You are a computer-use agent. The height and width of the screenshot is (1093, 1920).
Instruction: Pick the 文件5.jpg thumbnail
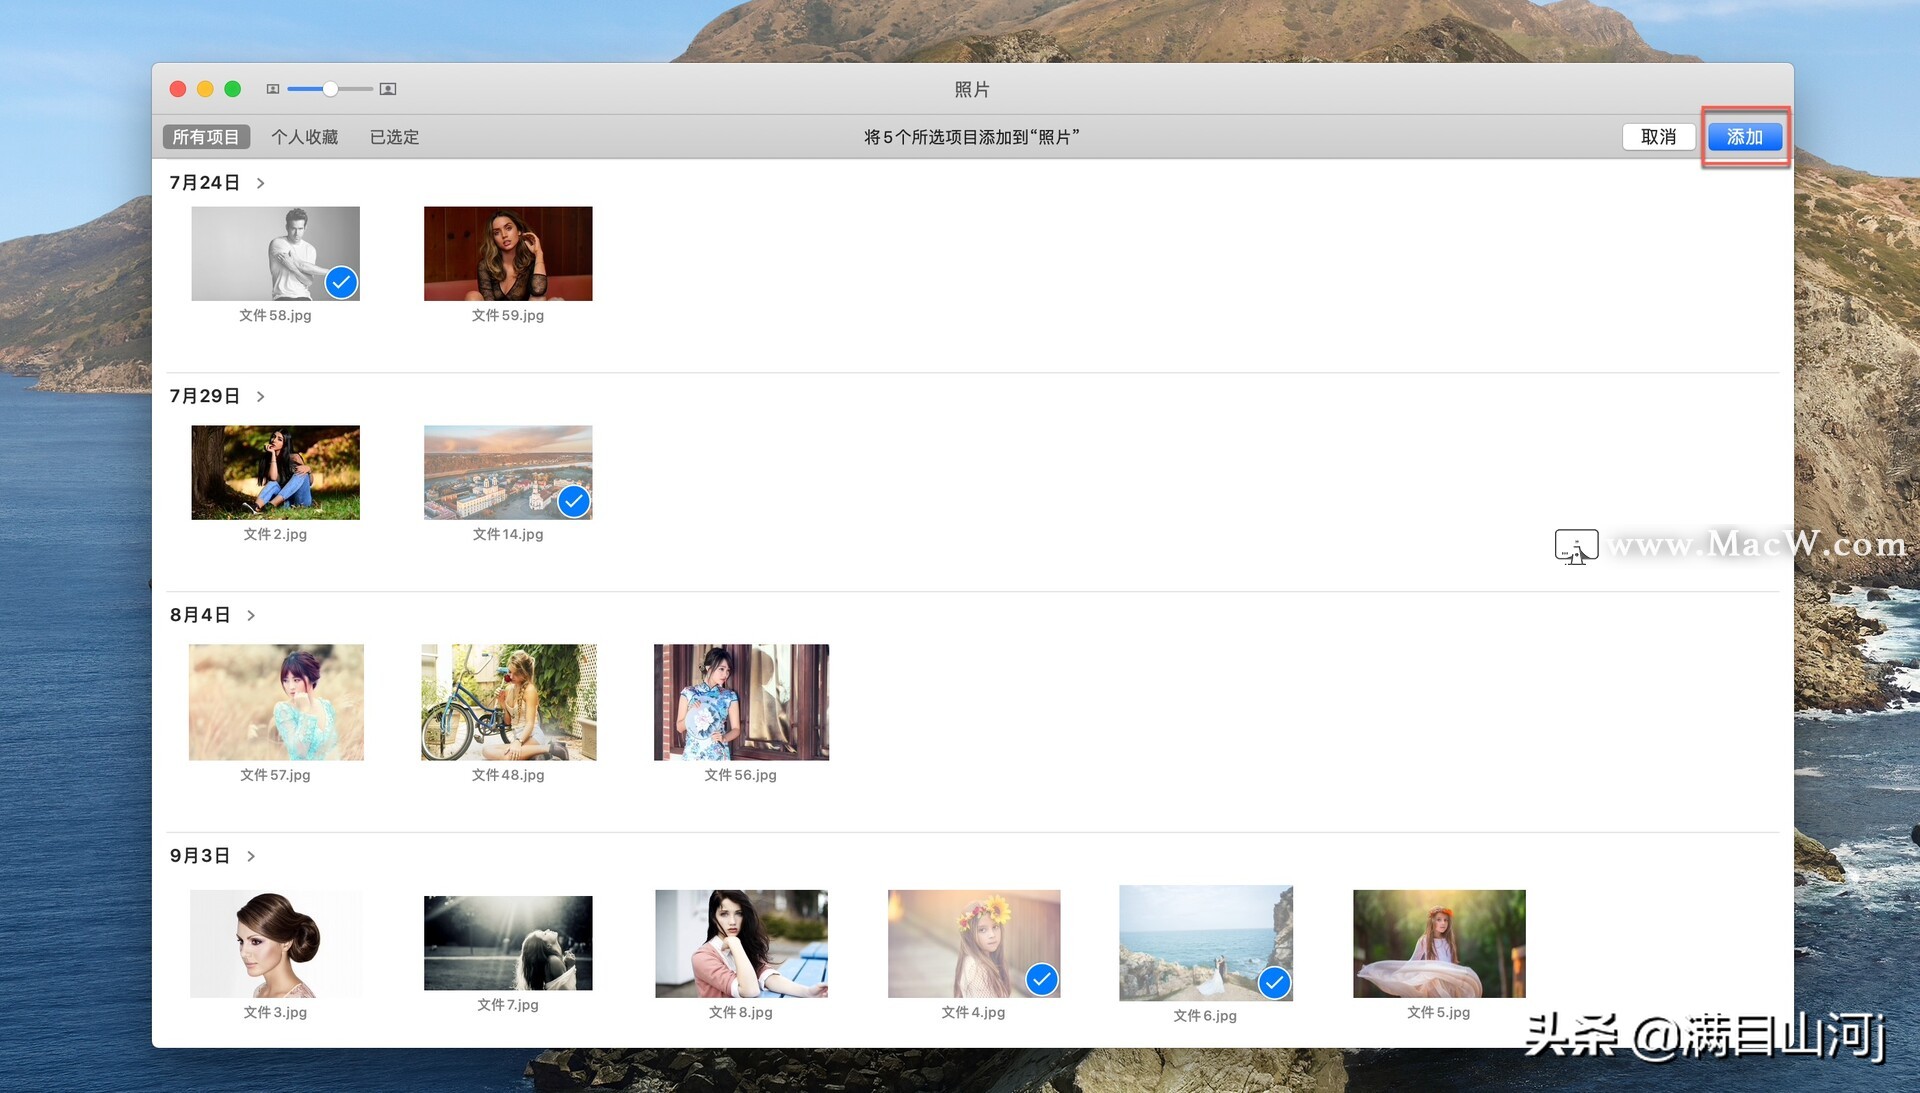tap(1438, 943)
